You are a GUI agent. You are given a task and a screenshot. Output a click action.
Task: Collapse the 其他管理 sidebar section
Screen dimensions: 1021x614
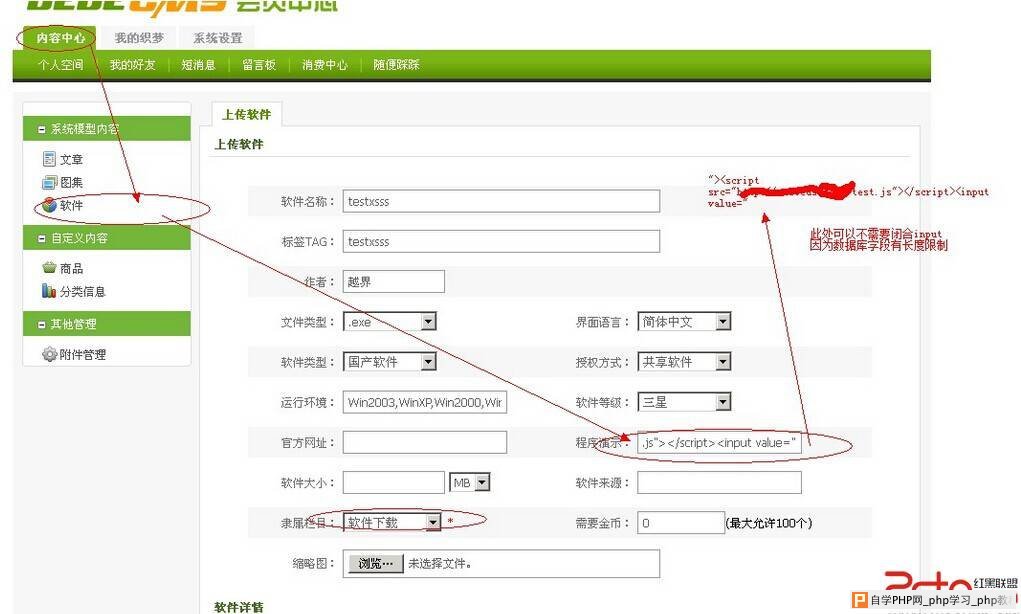[x=42, y=324]
